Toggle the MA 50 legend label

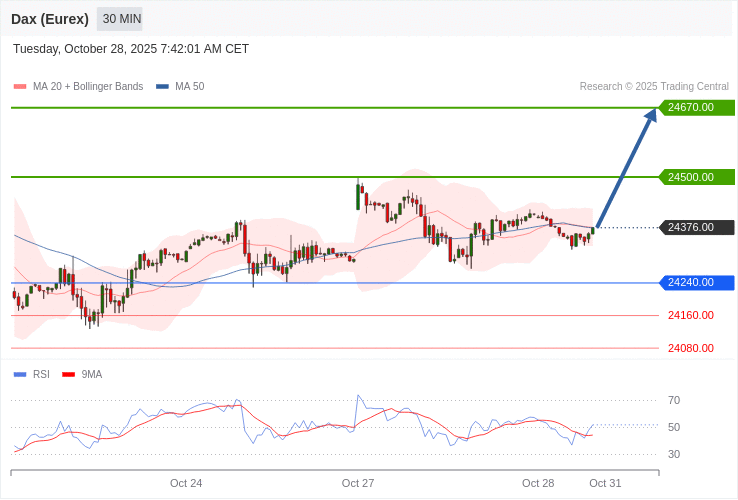pyautogui.click(x=189, y=87)
